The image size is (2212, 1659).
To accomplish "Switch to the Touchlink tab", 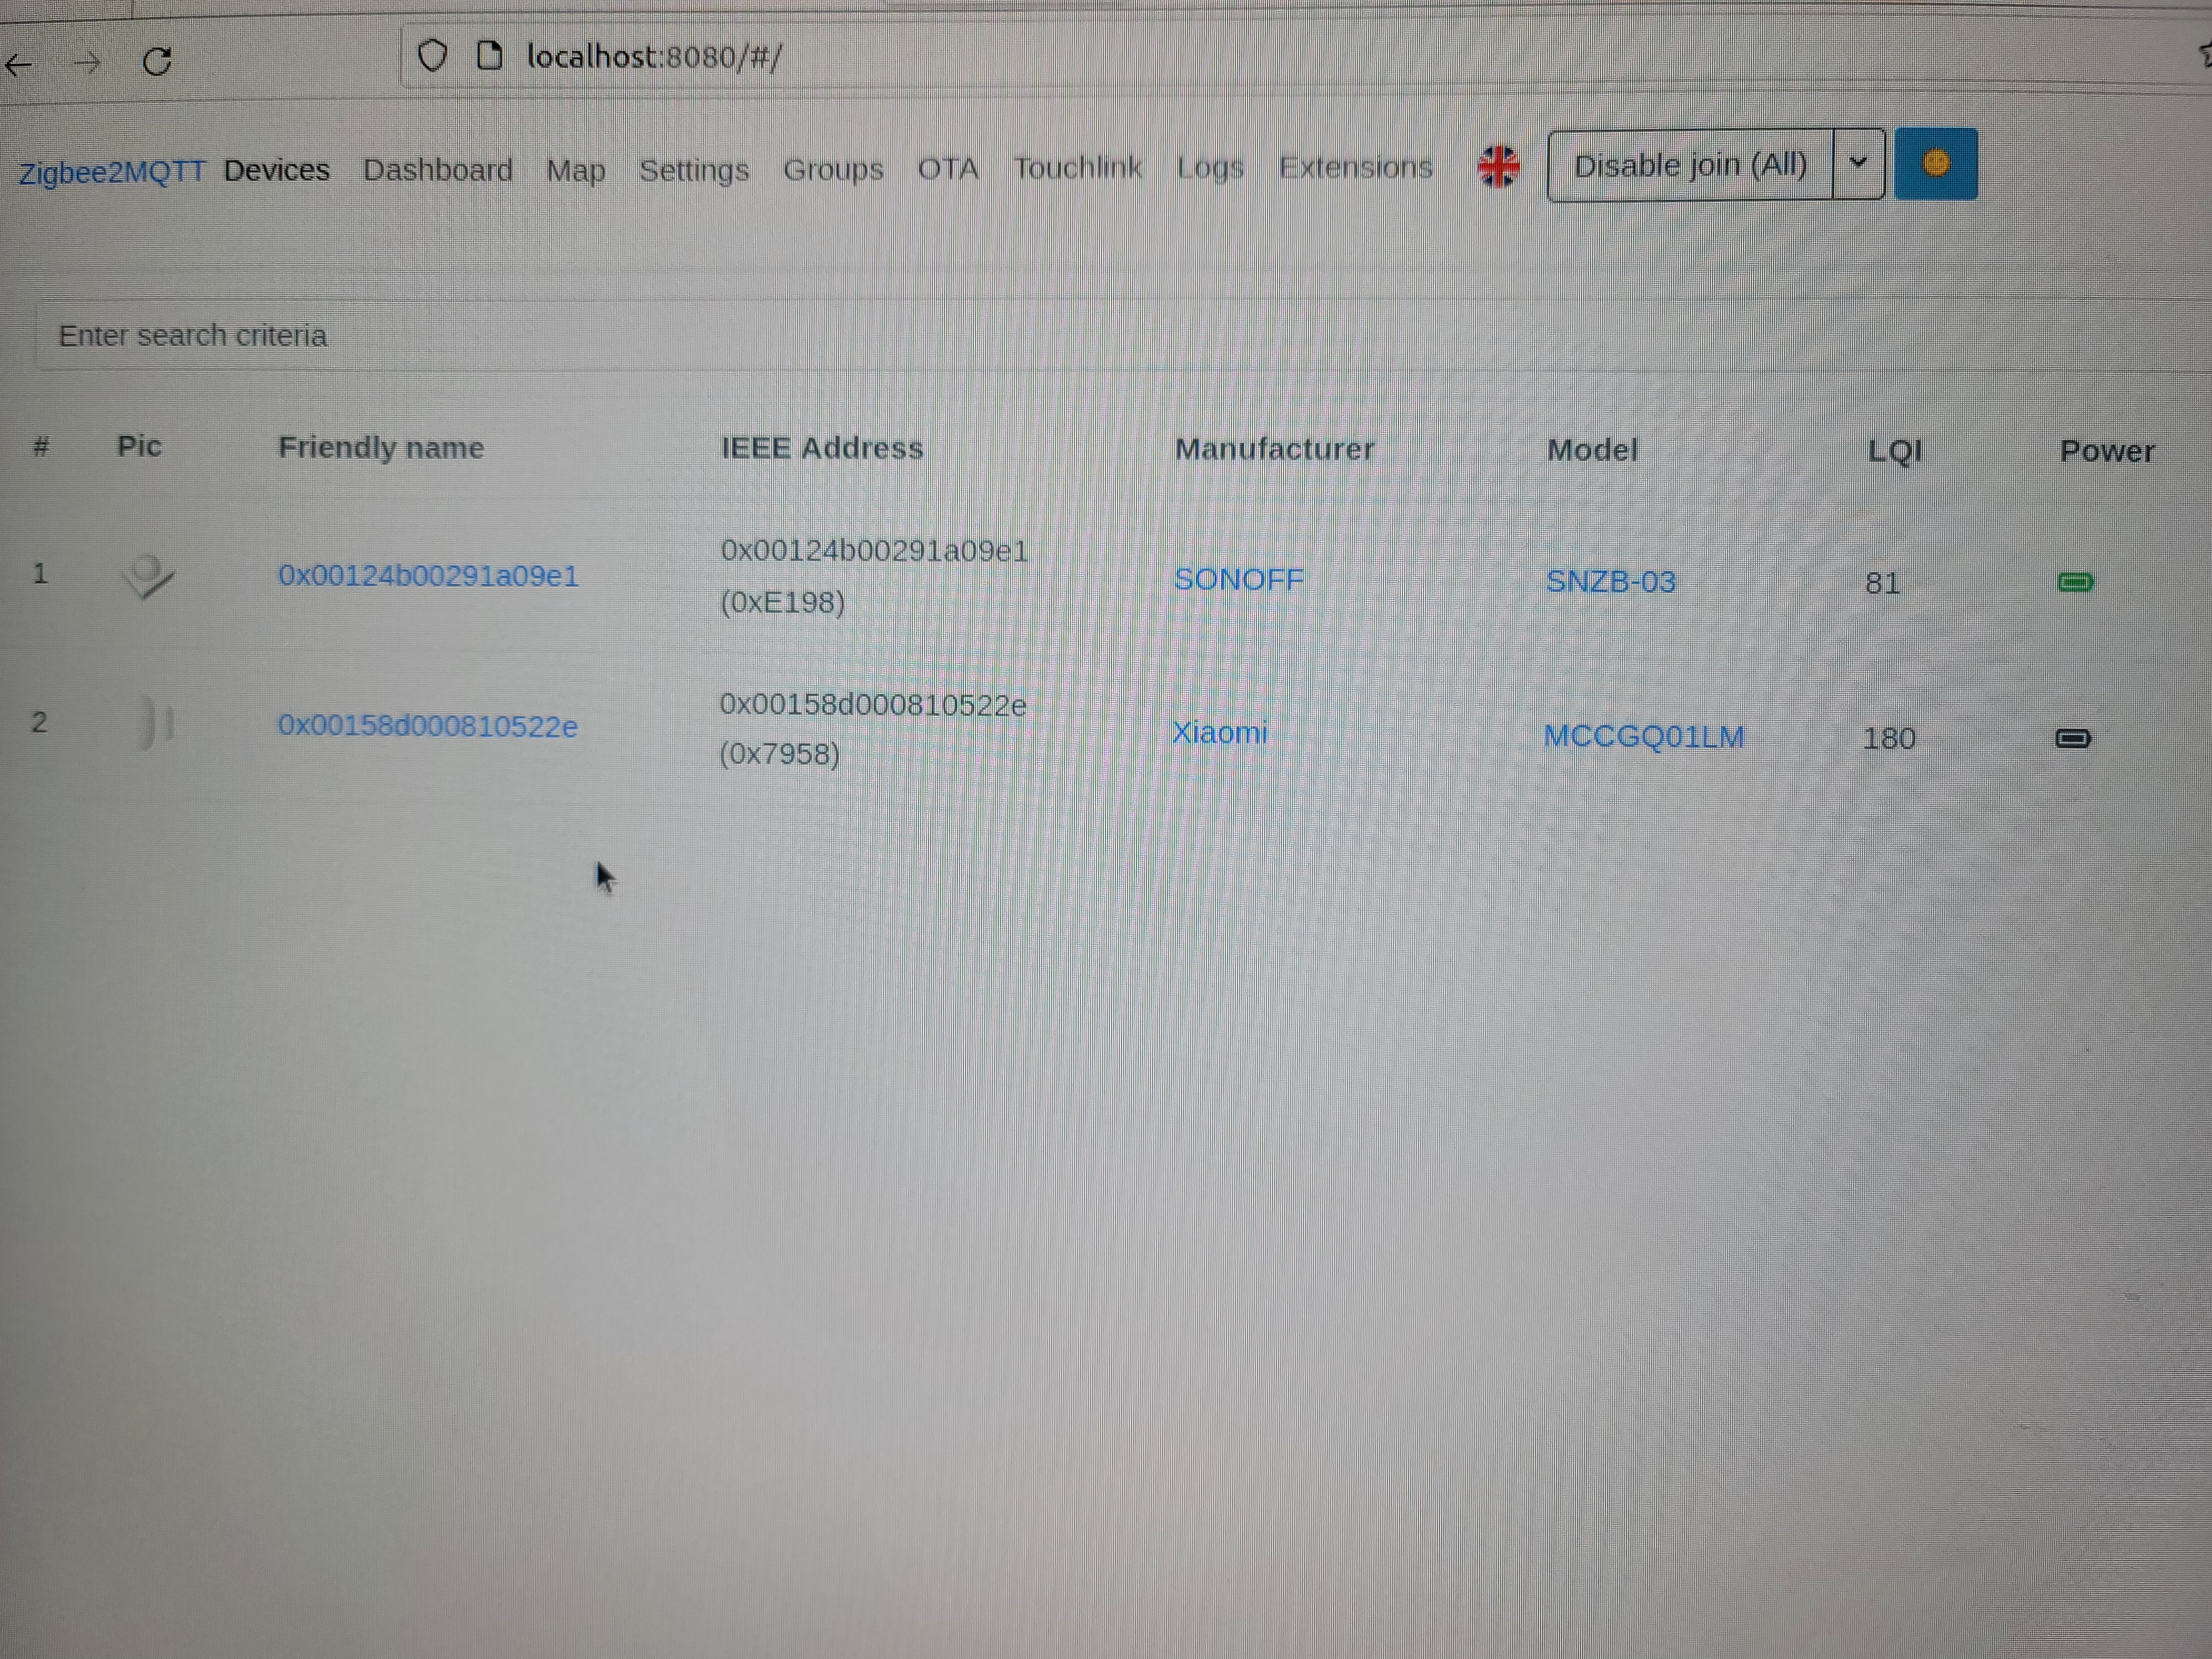I will click(1078, 168).
